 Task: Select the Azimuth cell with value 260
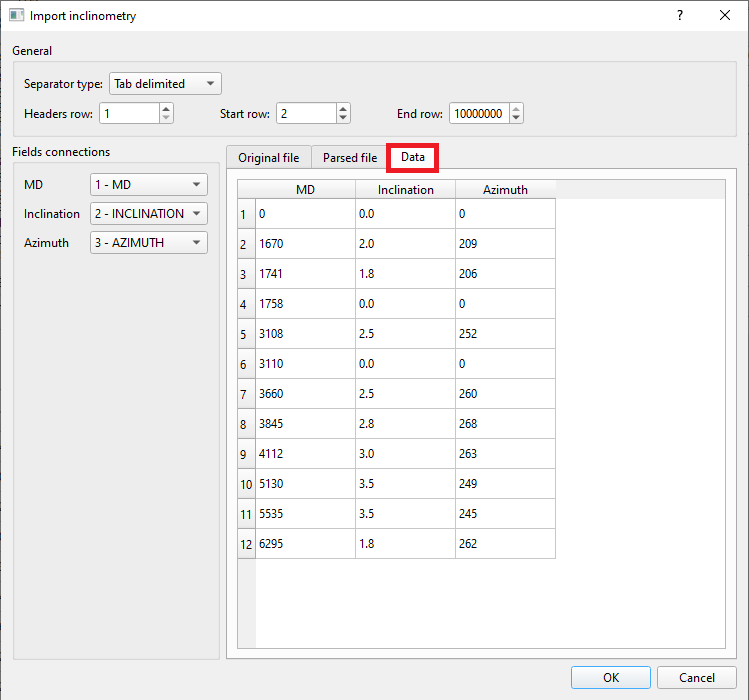click(505, 394)
